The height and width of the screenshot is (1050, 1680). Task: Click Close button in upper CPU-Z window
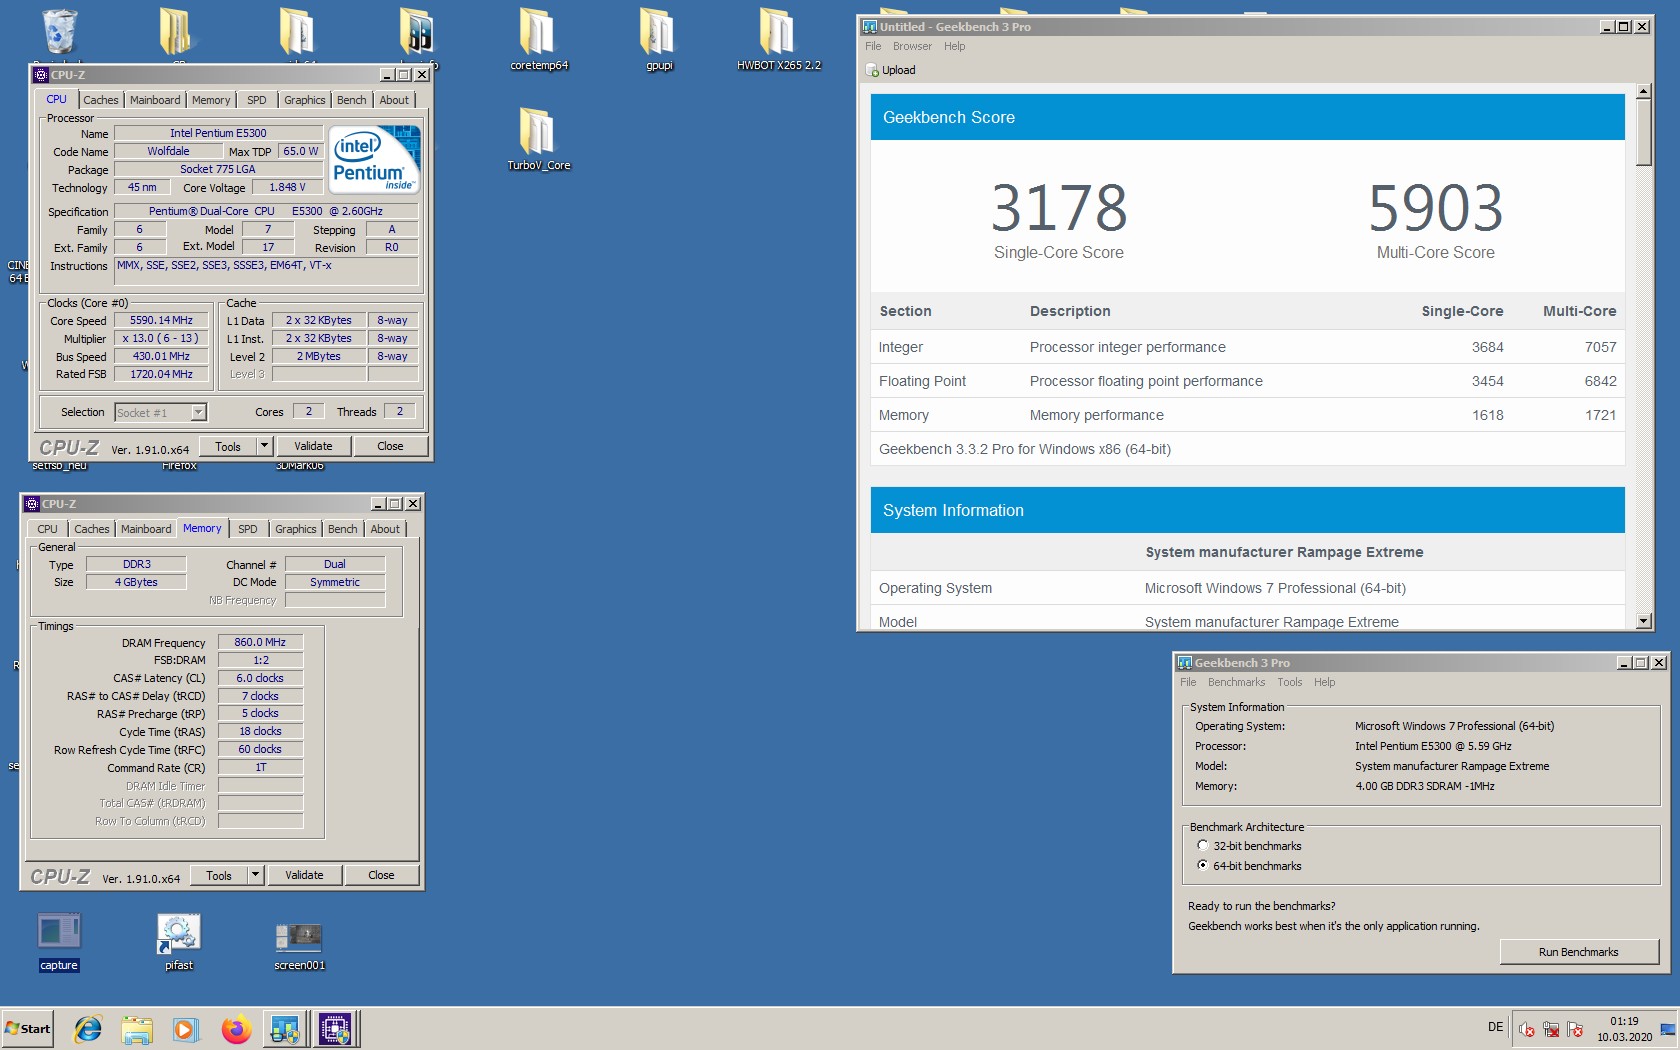tap(390, 446)
